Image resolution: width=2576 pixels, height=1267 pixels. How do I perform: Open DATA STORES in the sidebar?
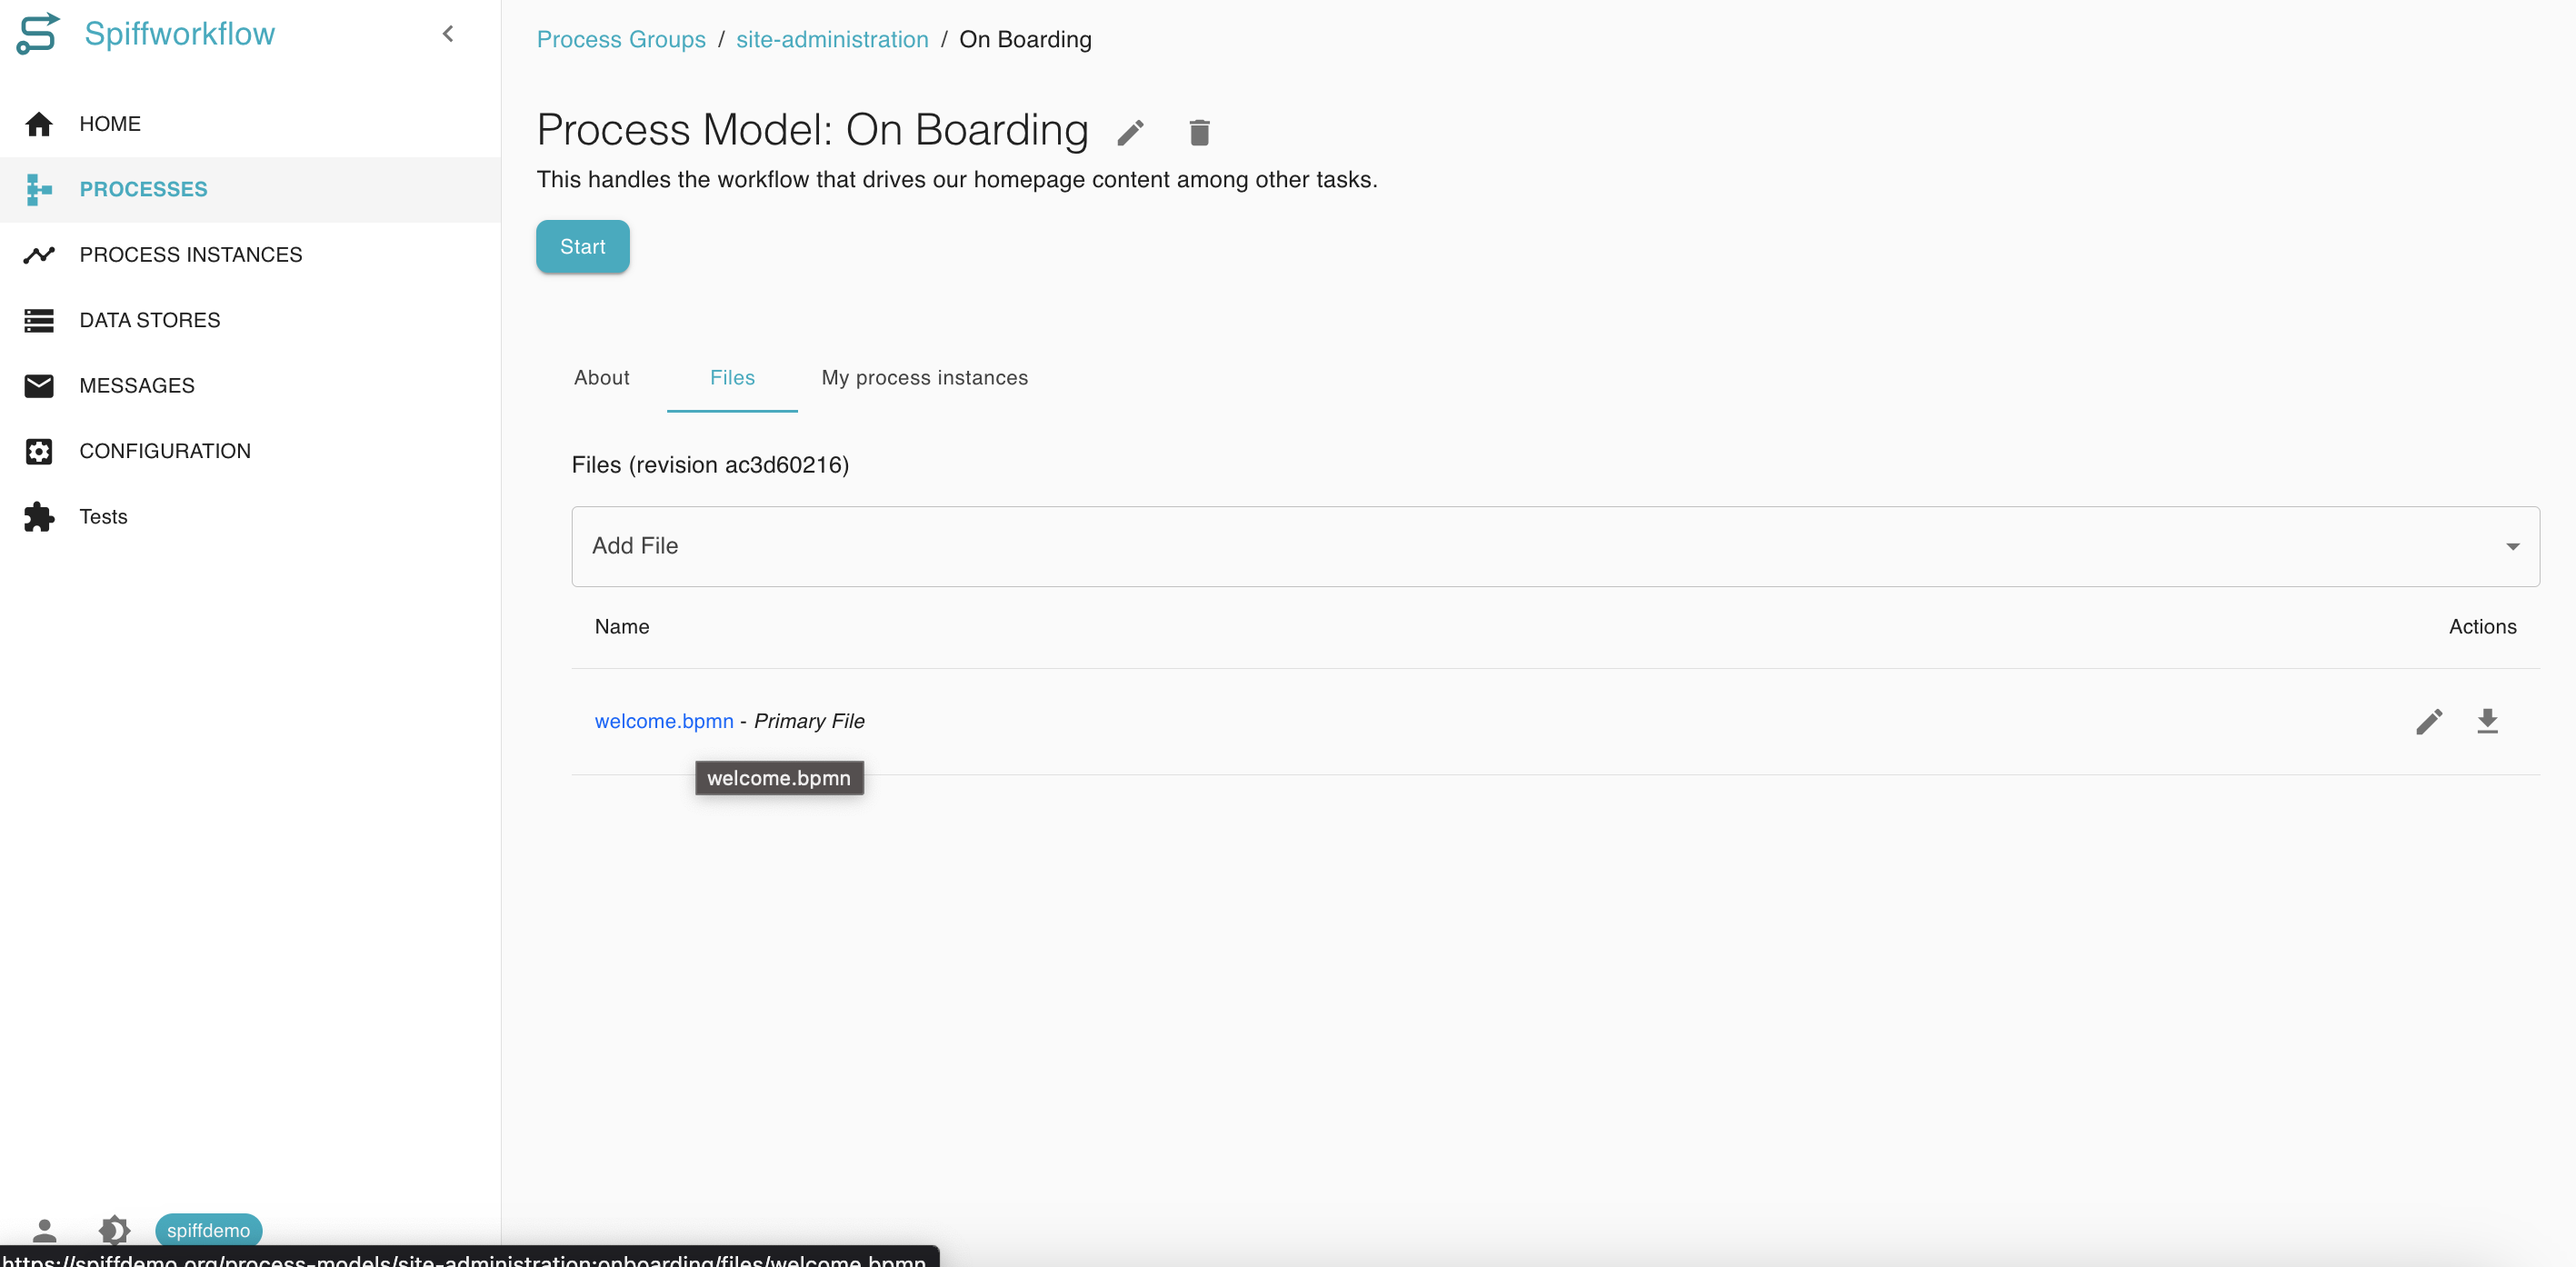click(150, 320)
